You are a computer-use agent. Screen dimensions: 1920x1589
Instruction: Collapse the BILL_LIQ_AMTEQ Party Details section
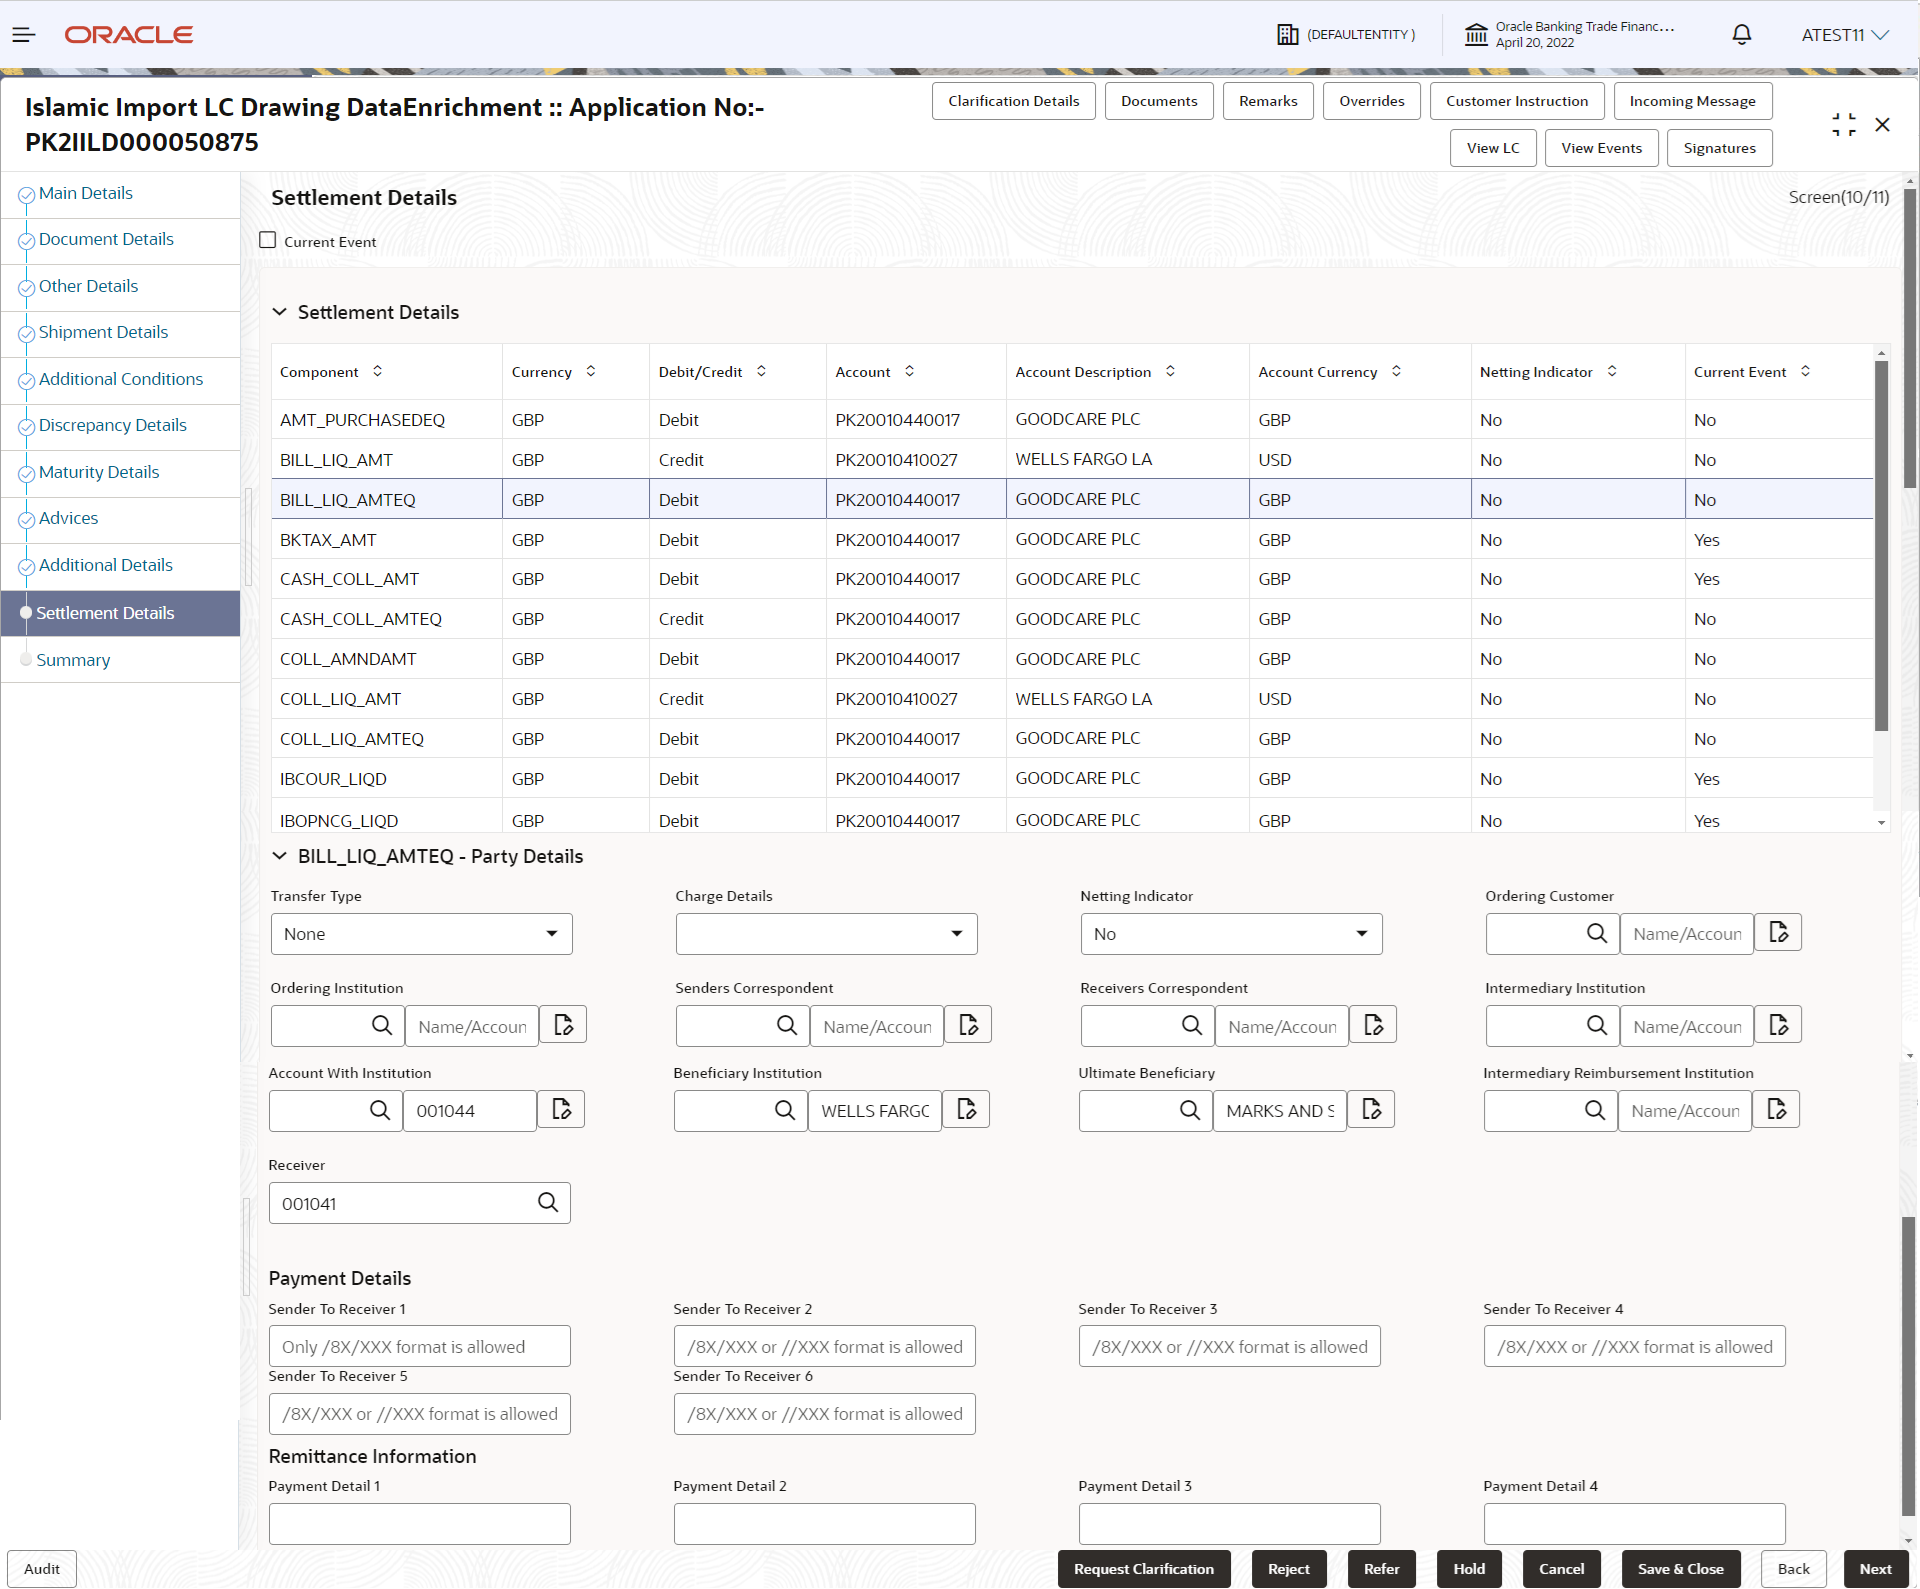280,856
